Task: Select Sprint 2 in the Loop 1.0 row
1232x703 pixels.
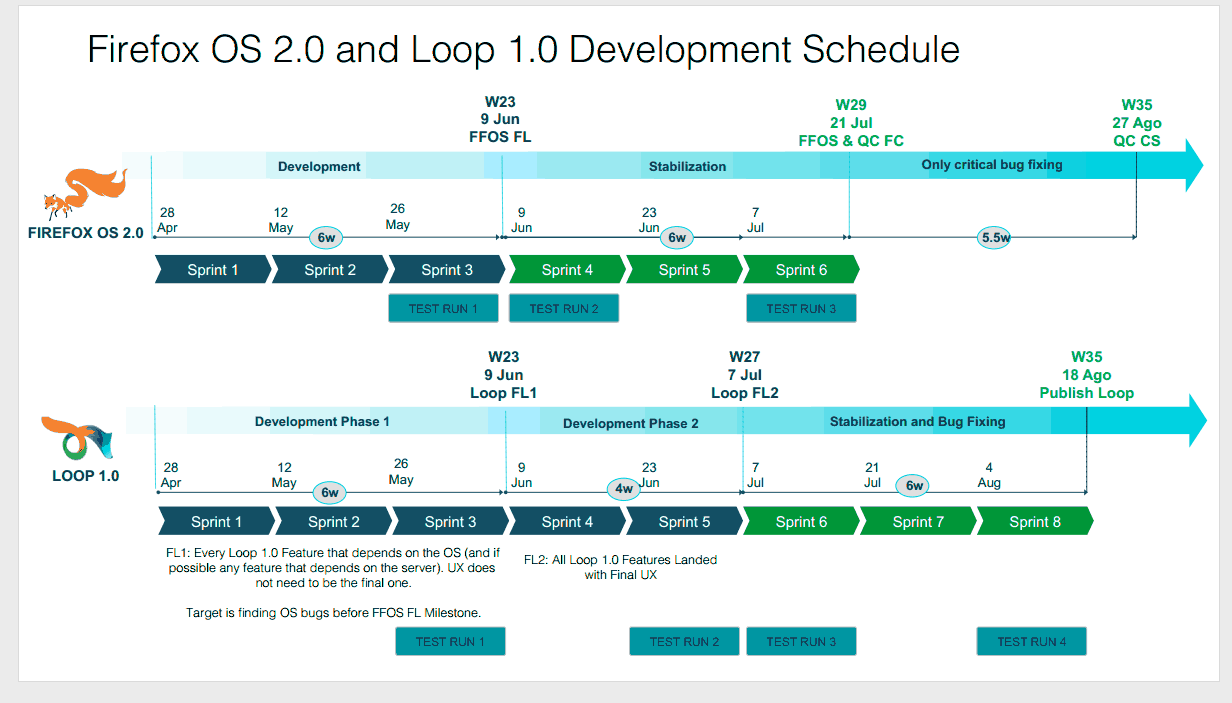Action: [x=333, y=522]
